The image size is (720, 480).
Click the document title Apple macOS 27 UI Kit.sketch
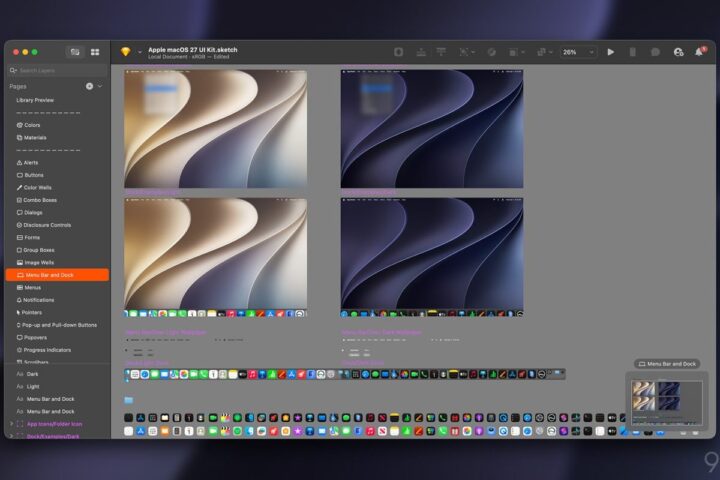pos(192,50)
